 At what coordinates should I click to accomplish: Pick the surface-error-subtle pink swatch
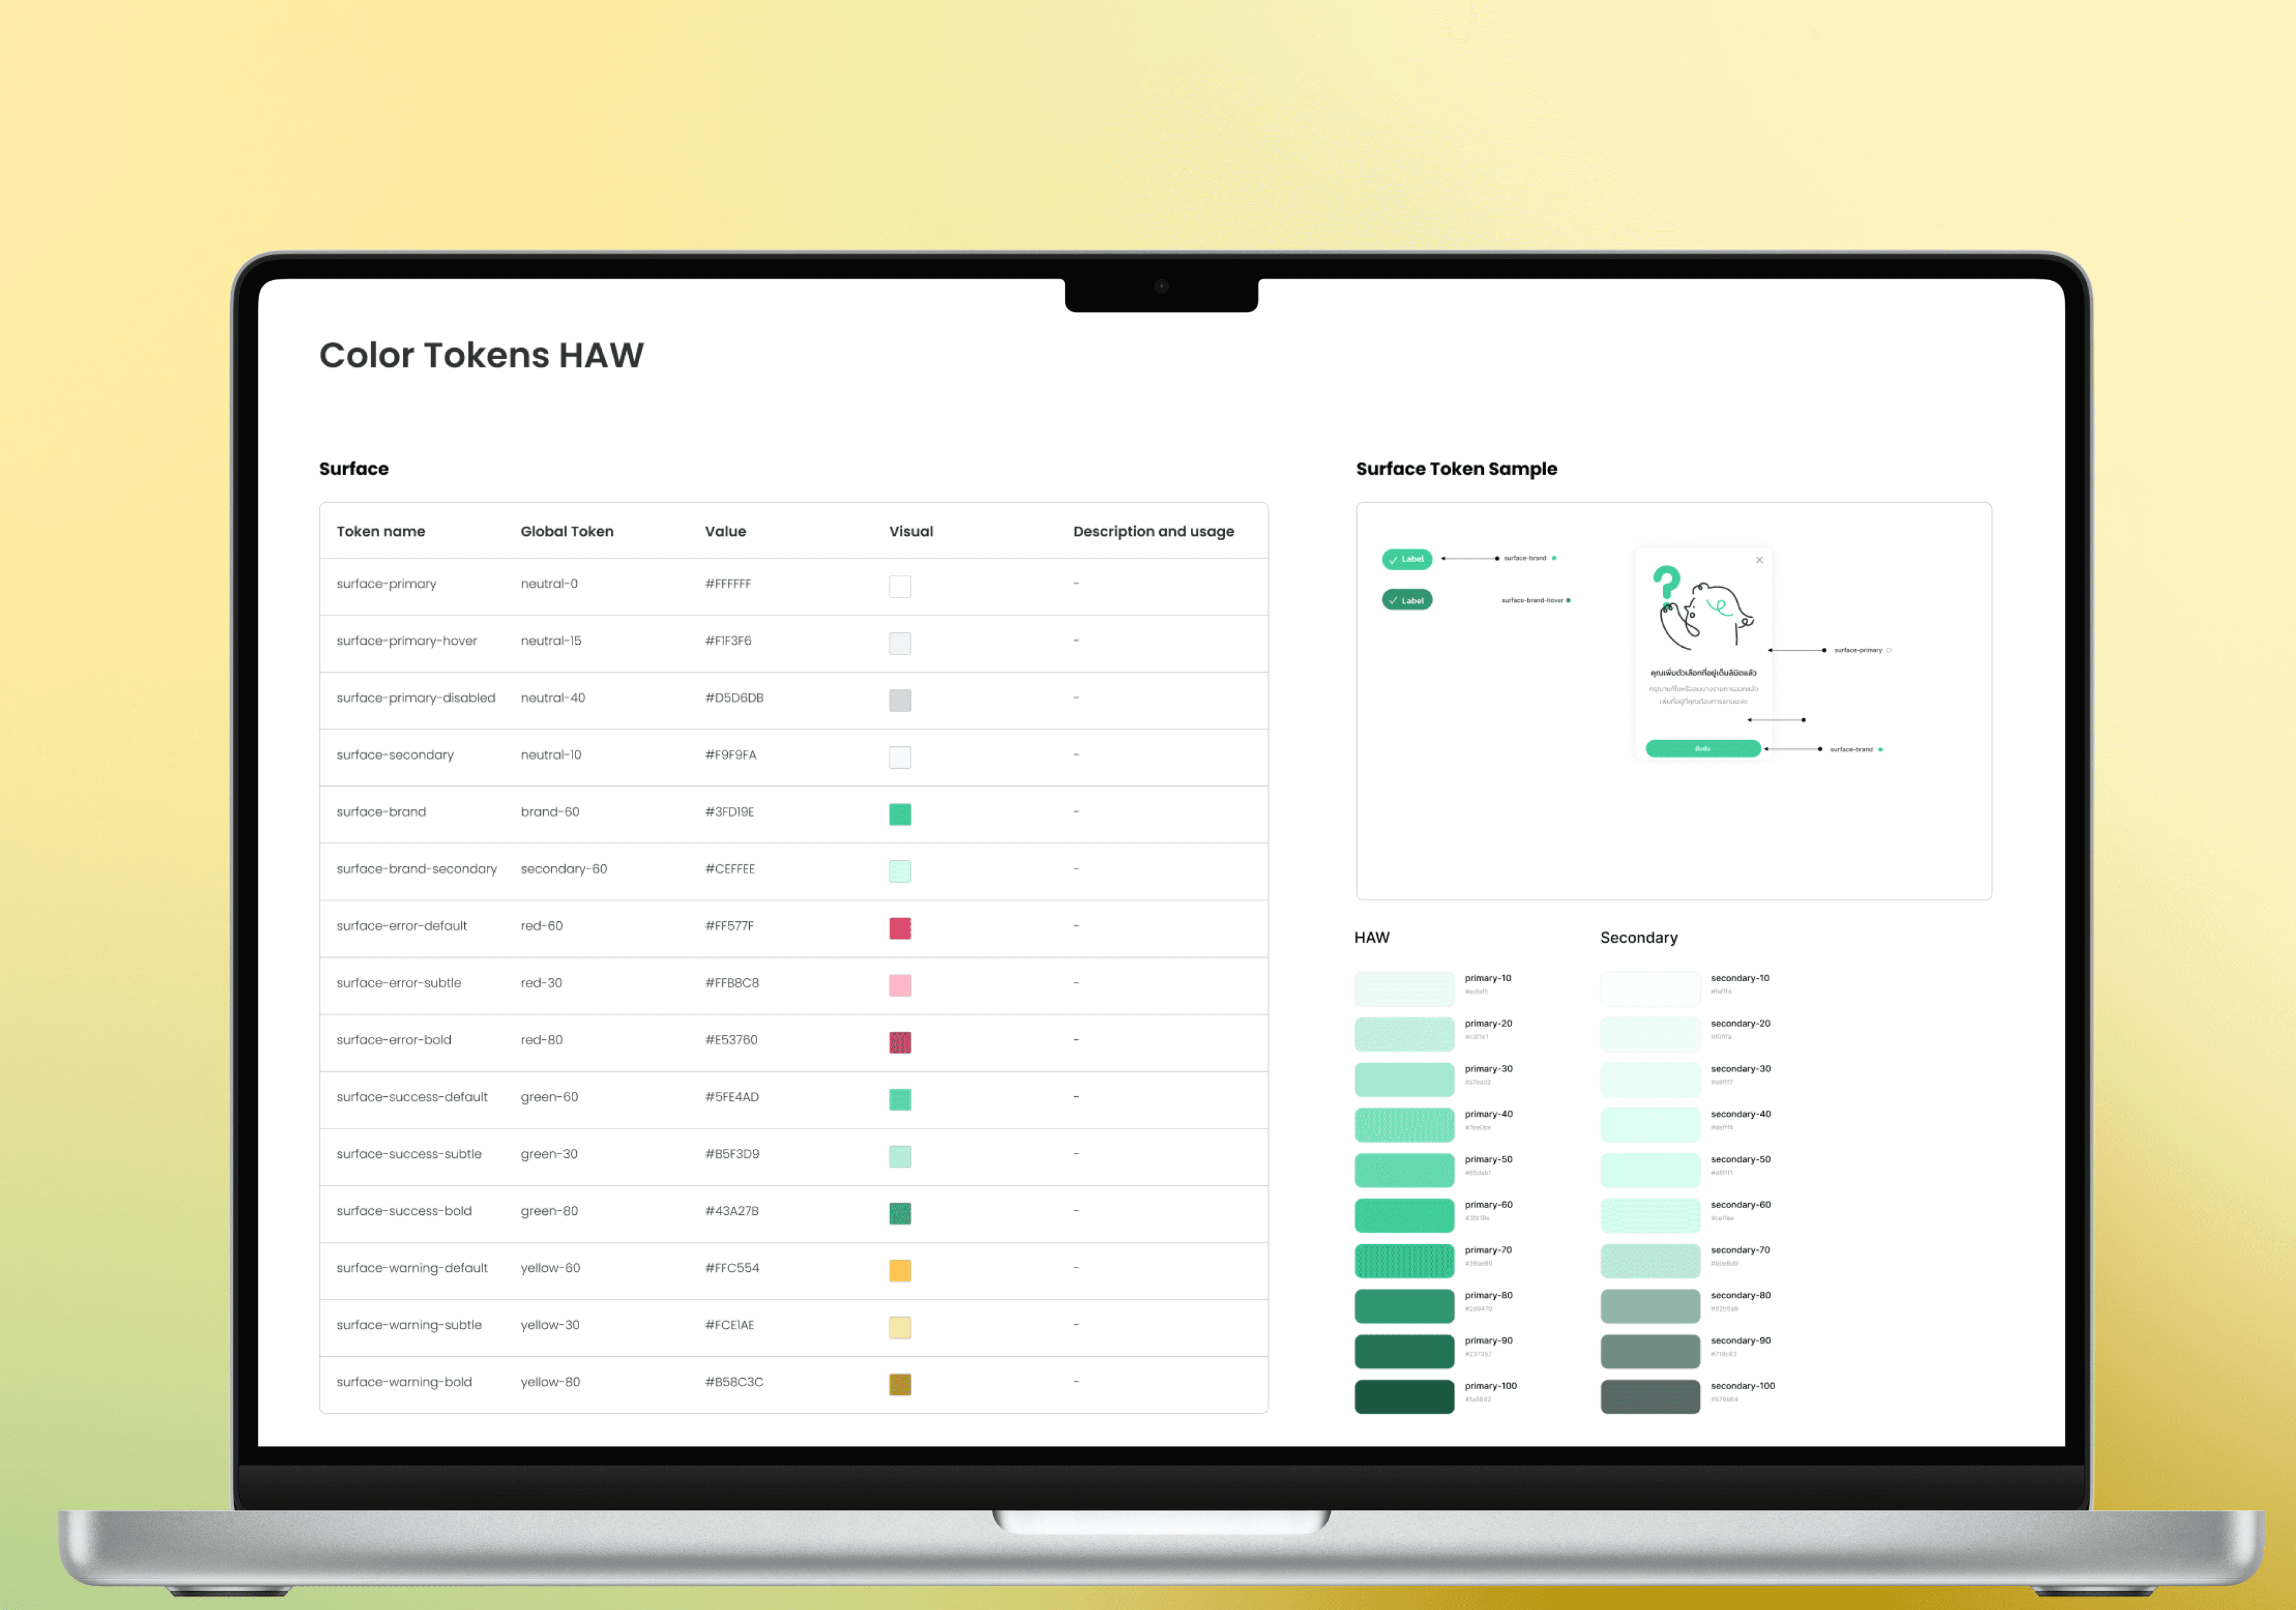coord(900,985)
